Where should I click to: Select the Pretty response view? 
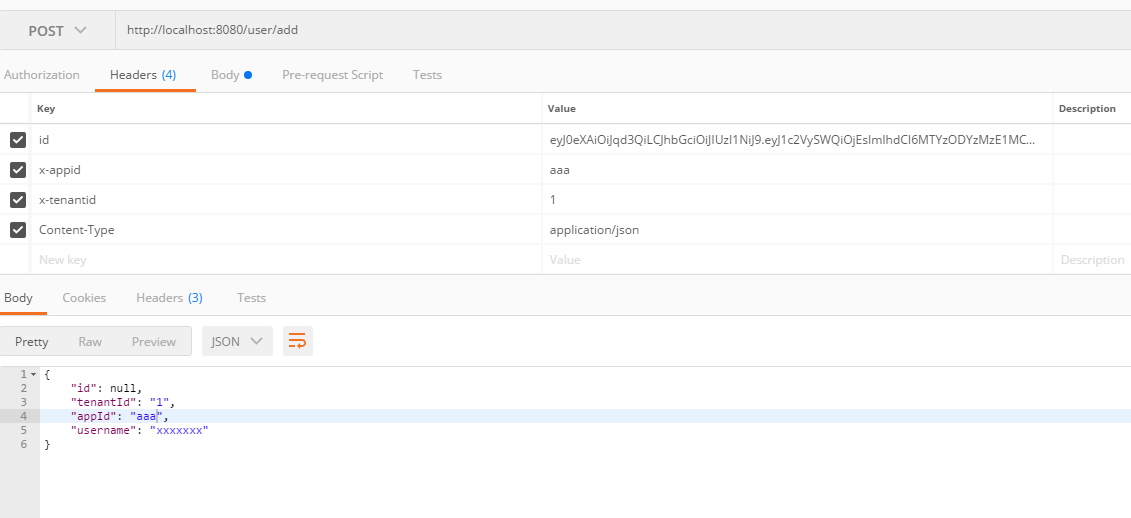[x=32, y=342]
